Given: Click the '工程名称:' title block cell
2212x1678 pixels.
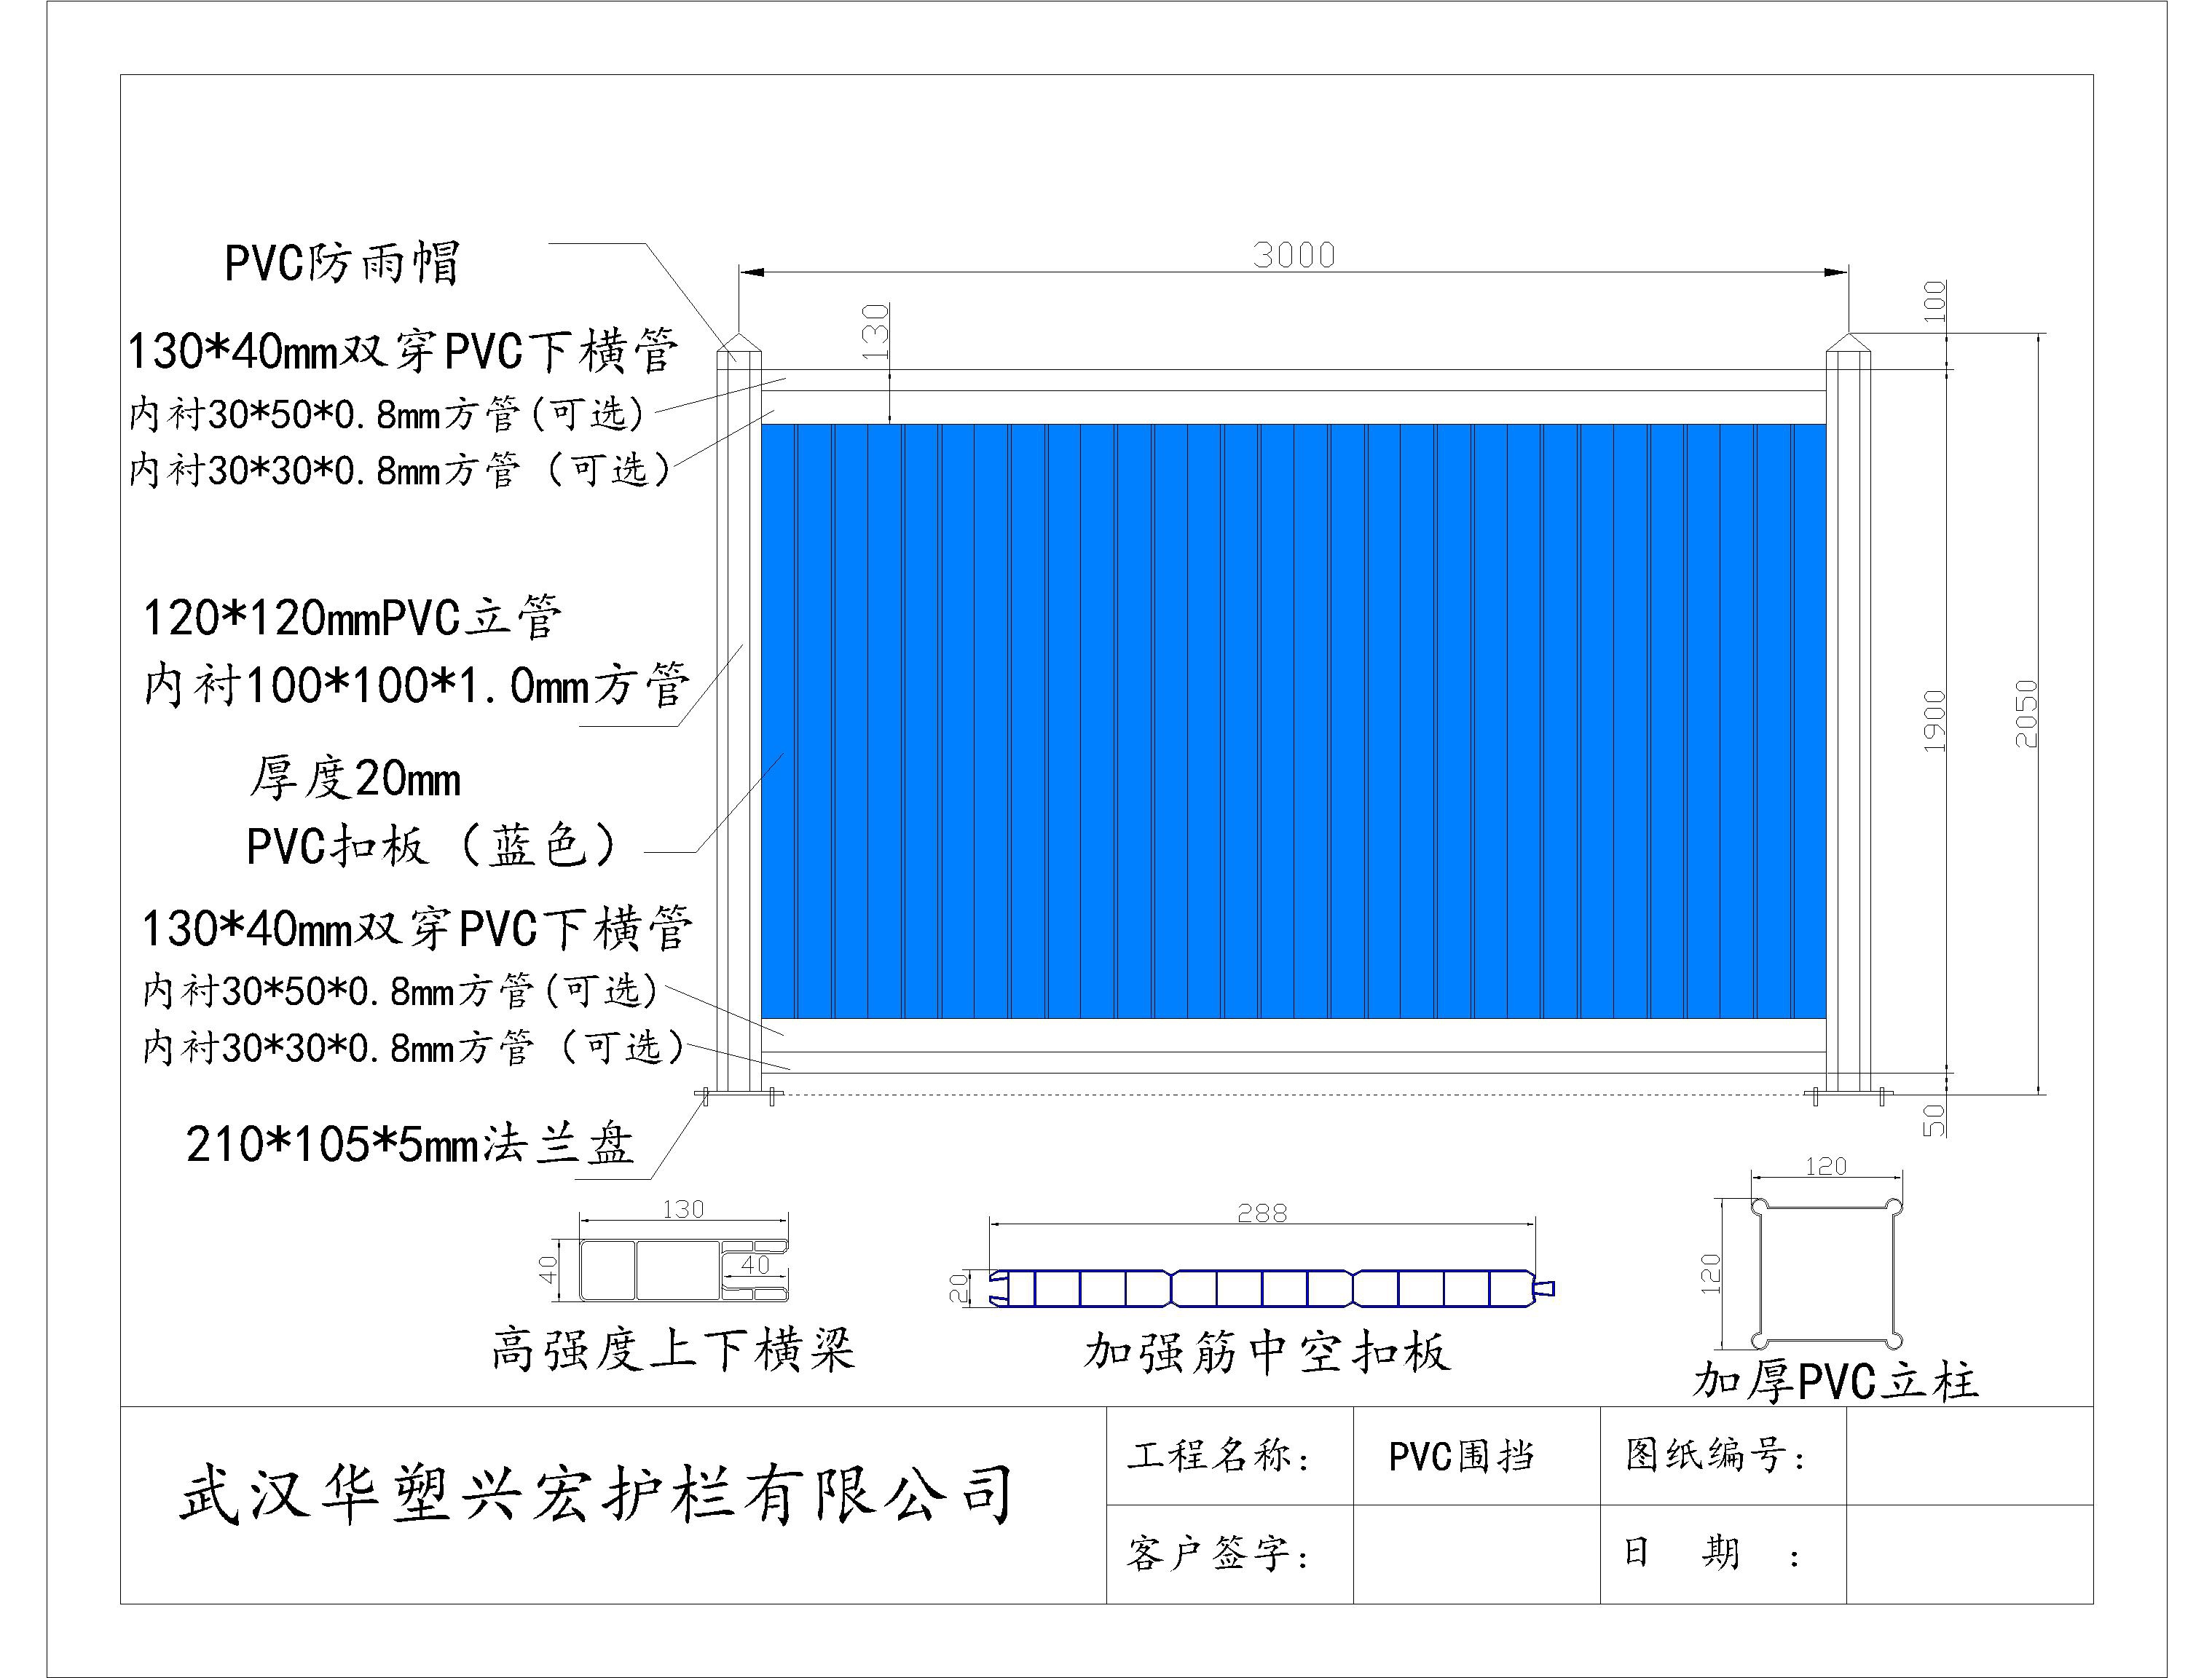Looking at the screenshot, I should tap(1229, 1455).
